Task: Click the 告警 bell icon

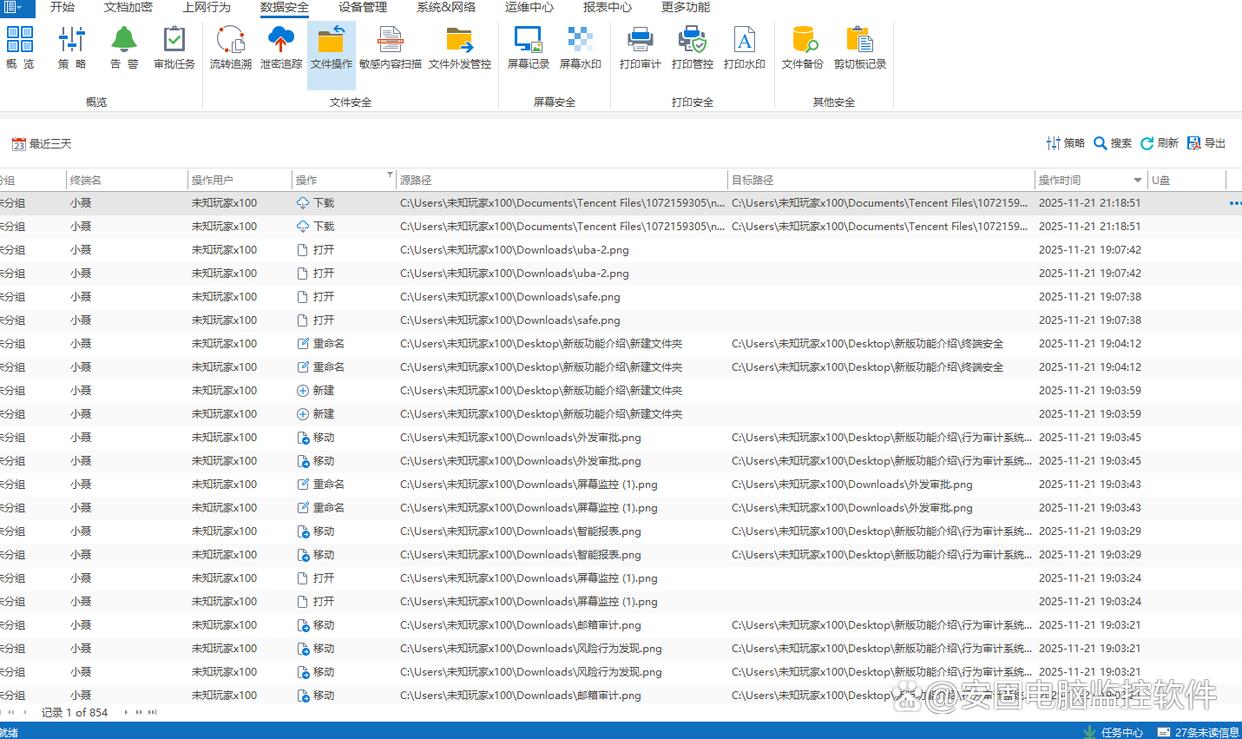Action: pyautogui.click(x=124, y=47)
